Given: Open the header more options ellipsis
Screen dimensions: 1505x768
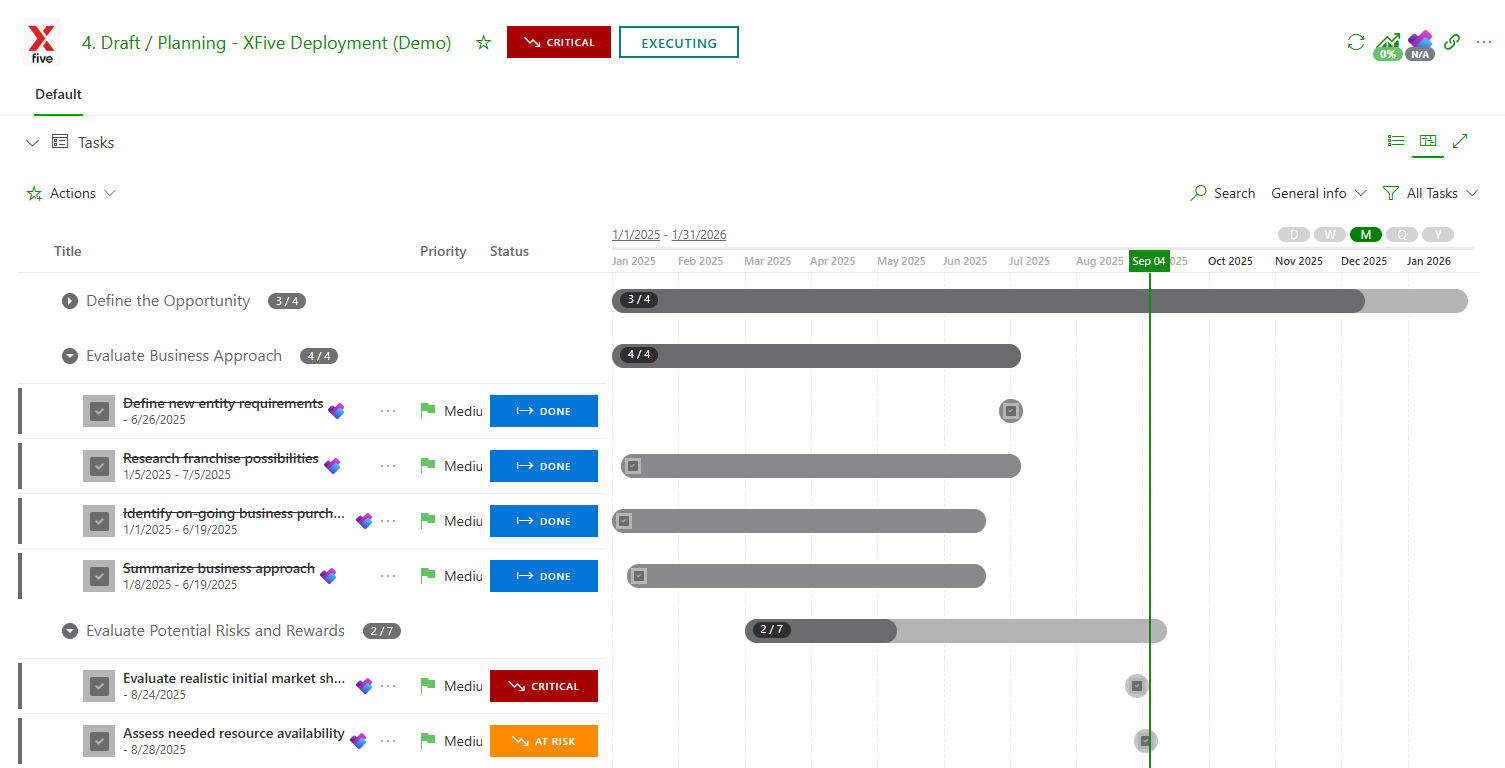Looking at the screenshot, I should pyautogui.click(x=1484, y=42).
